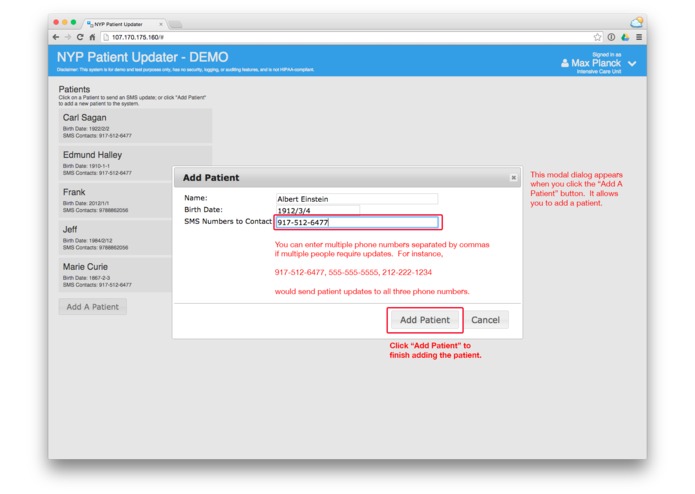Image resolution: width=695 pixels, height=494 pixels.
Task: Select the Carl Sagan patient card
Action: 135,126
